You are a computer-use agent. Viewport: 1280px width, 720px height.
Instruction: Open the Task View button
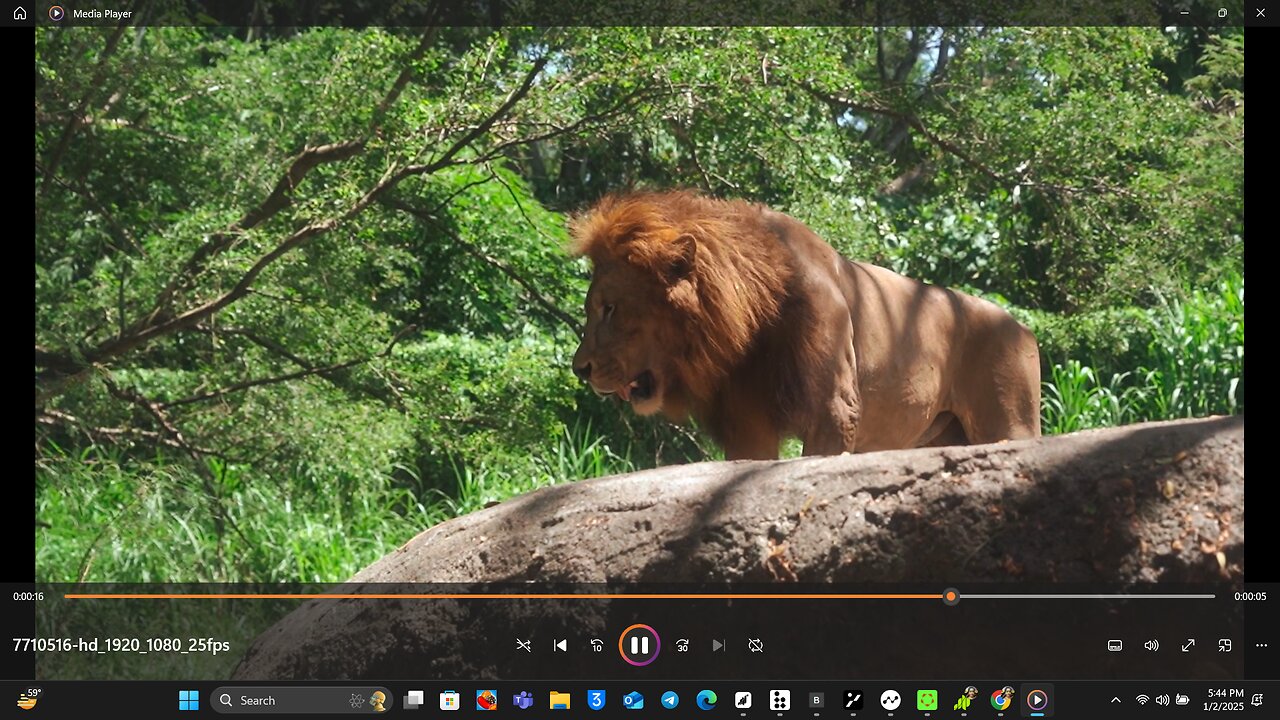pyautogui.click(x=413, y=700)
